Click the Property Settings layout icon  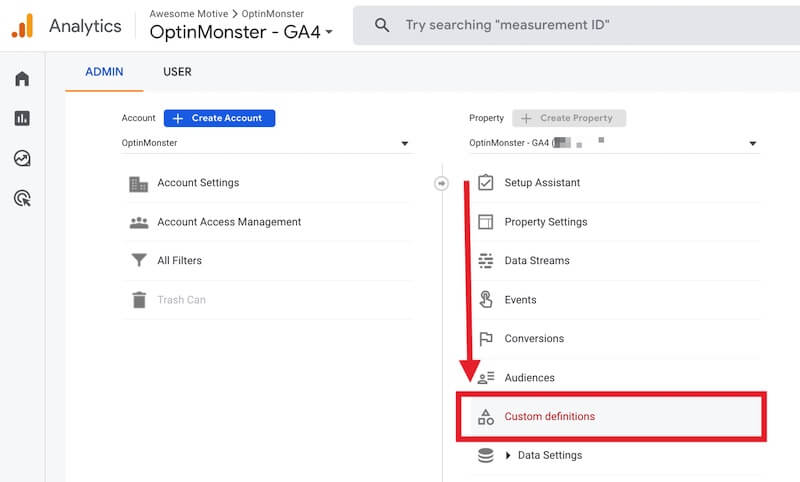(x=486, y=222)
